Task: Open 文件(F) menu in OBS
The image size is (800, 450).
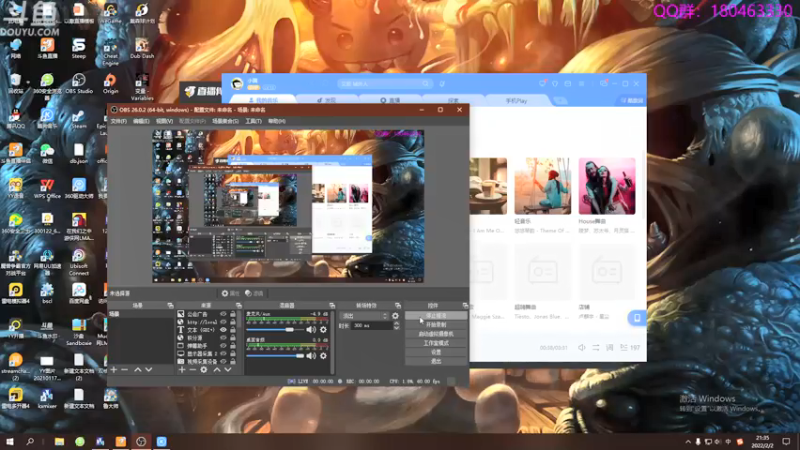Action: [118, 121]
